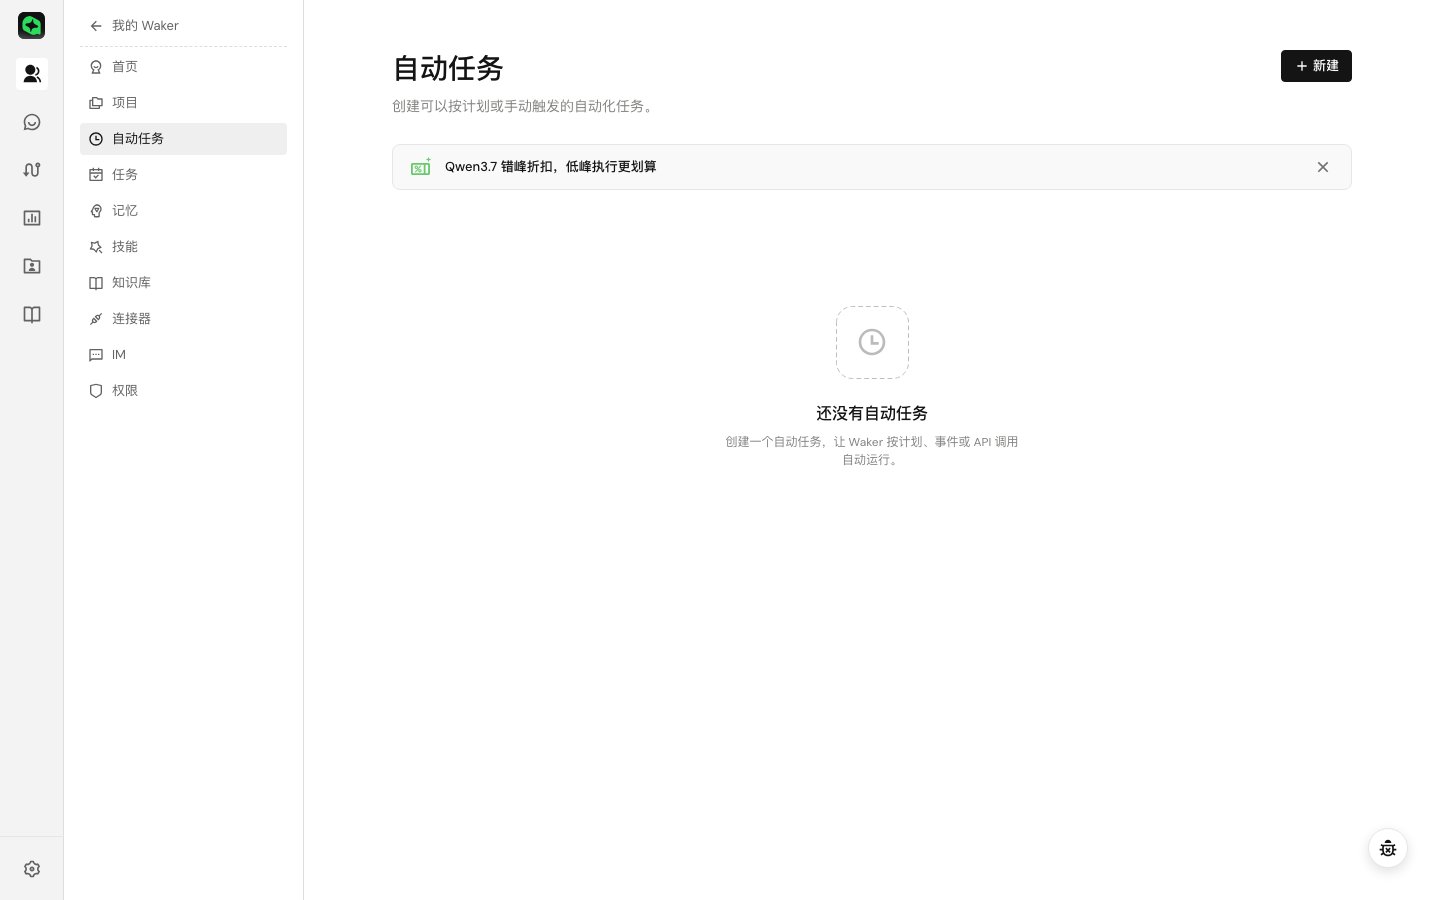
Task: Go to 首页 in sidebar
Action: point(183,67)
